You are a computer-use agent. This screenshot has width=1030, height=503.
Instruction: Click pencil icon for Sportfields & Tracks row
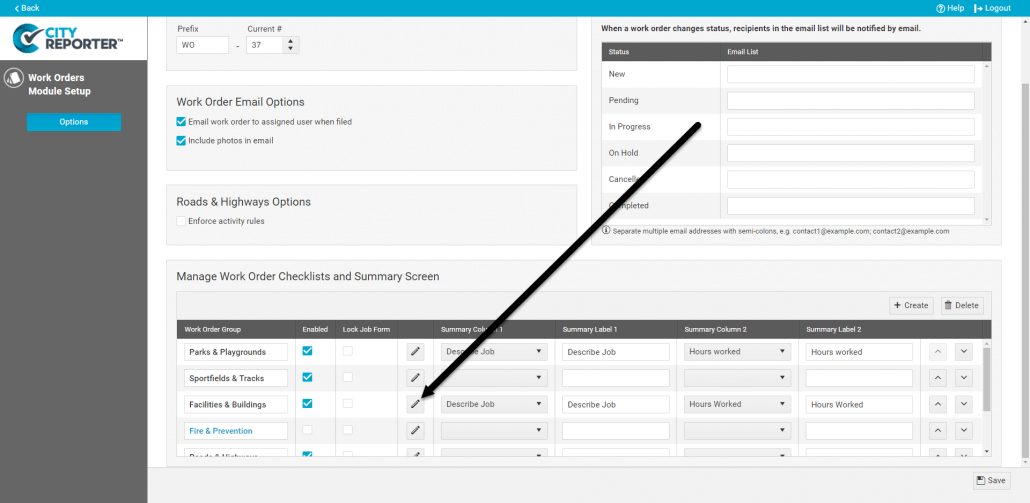click(415, 378)
